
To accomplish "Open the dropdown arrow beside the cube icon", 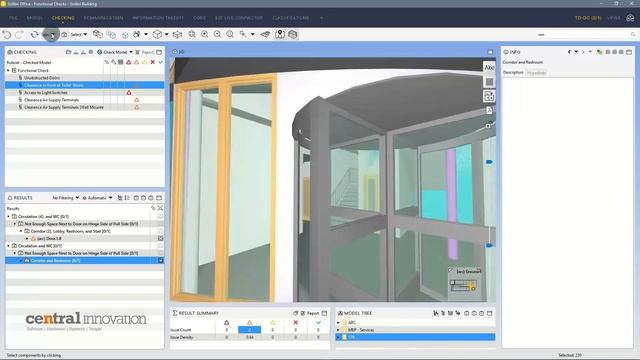I will 167,35.
